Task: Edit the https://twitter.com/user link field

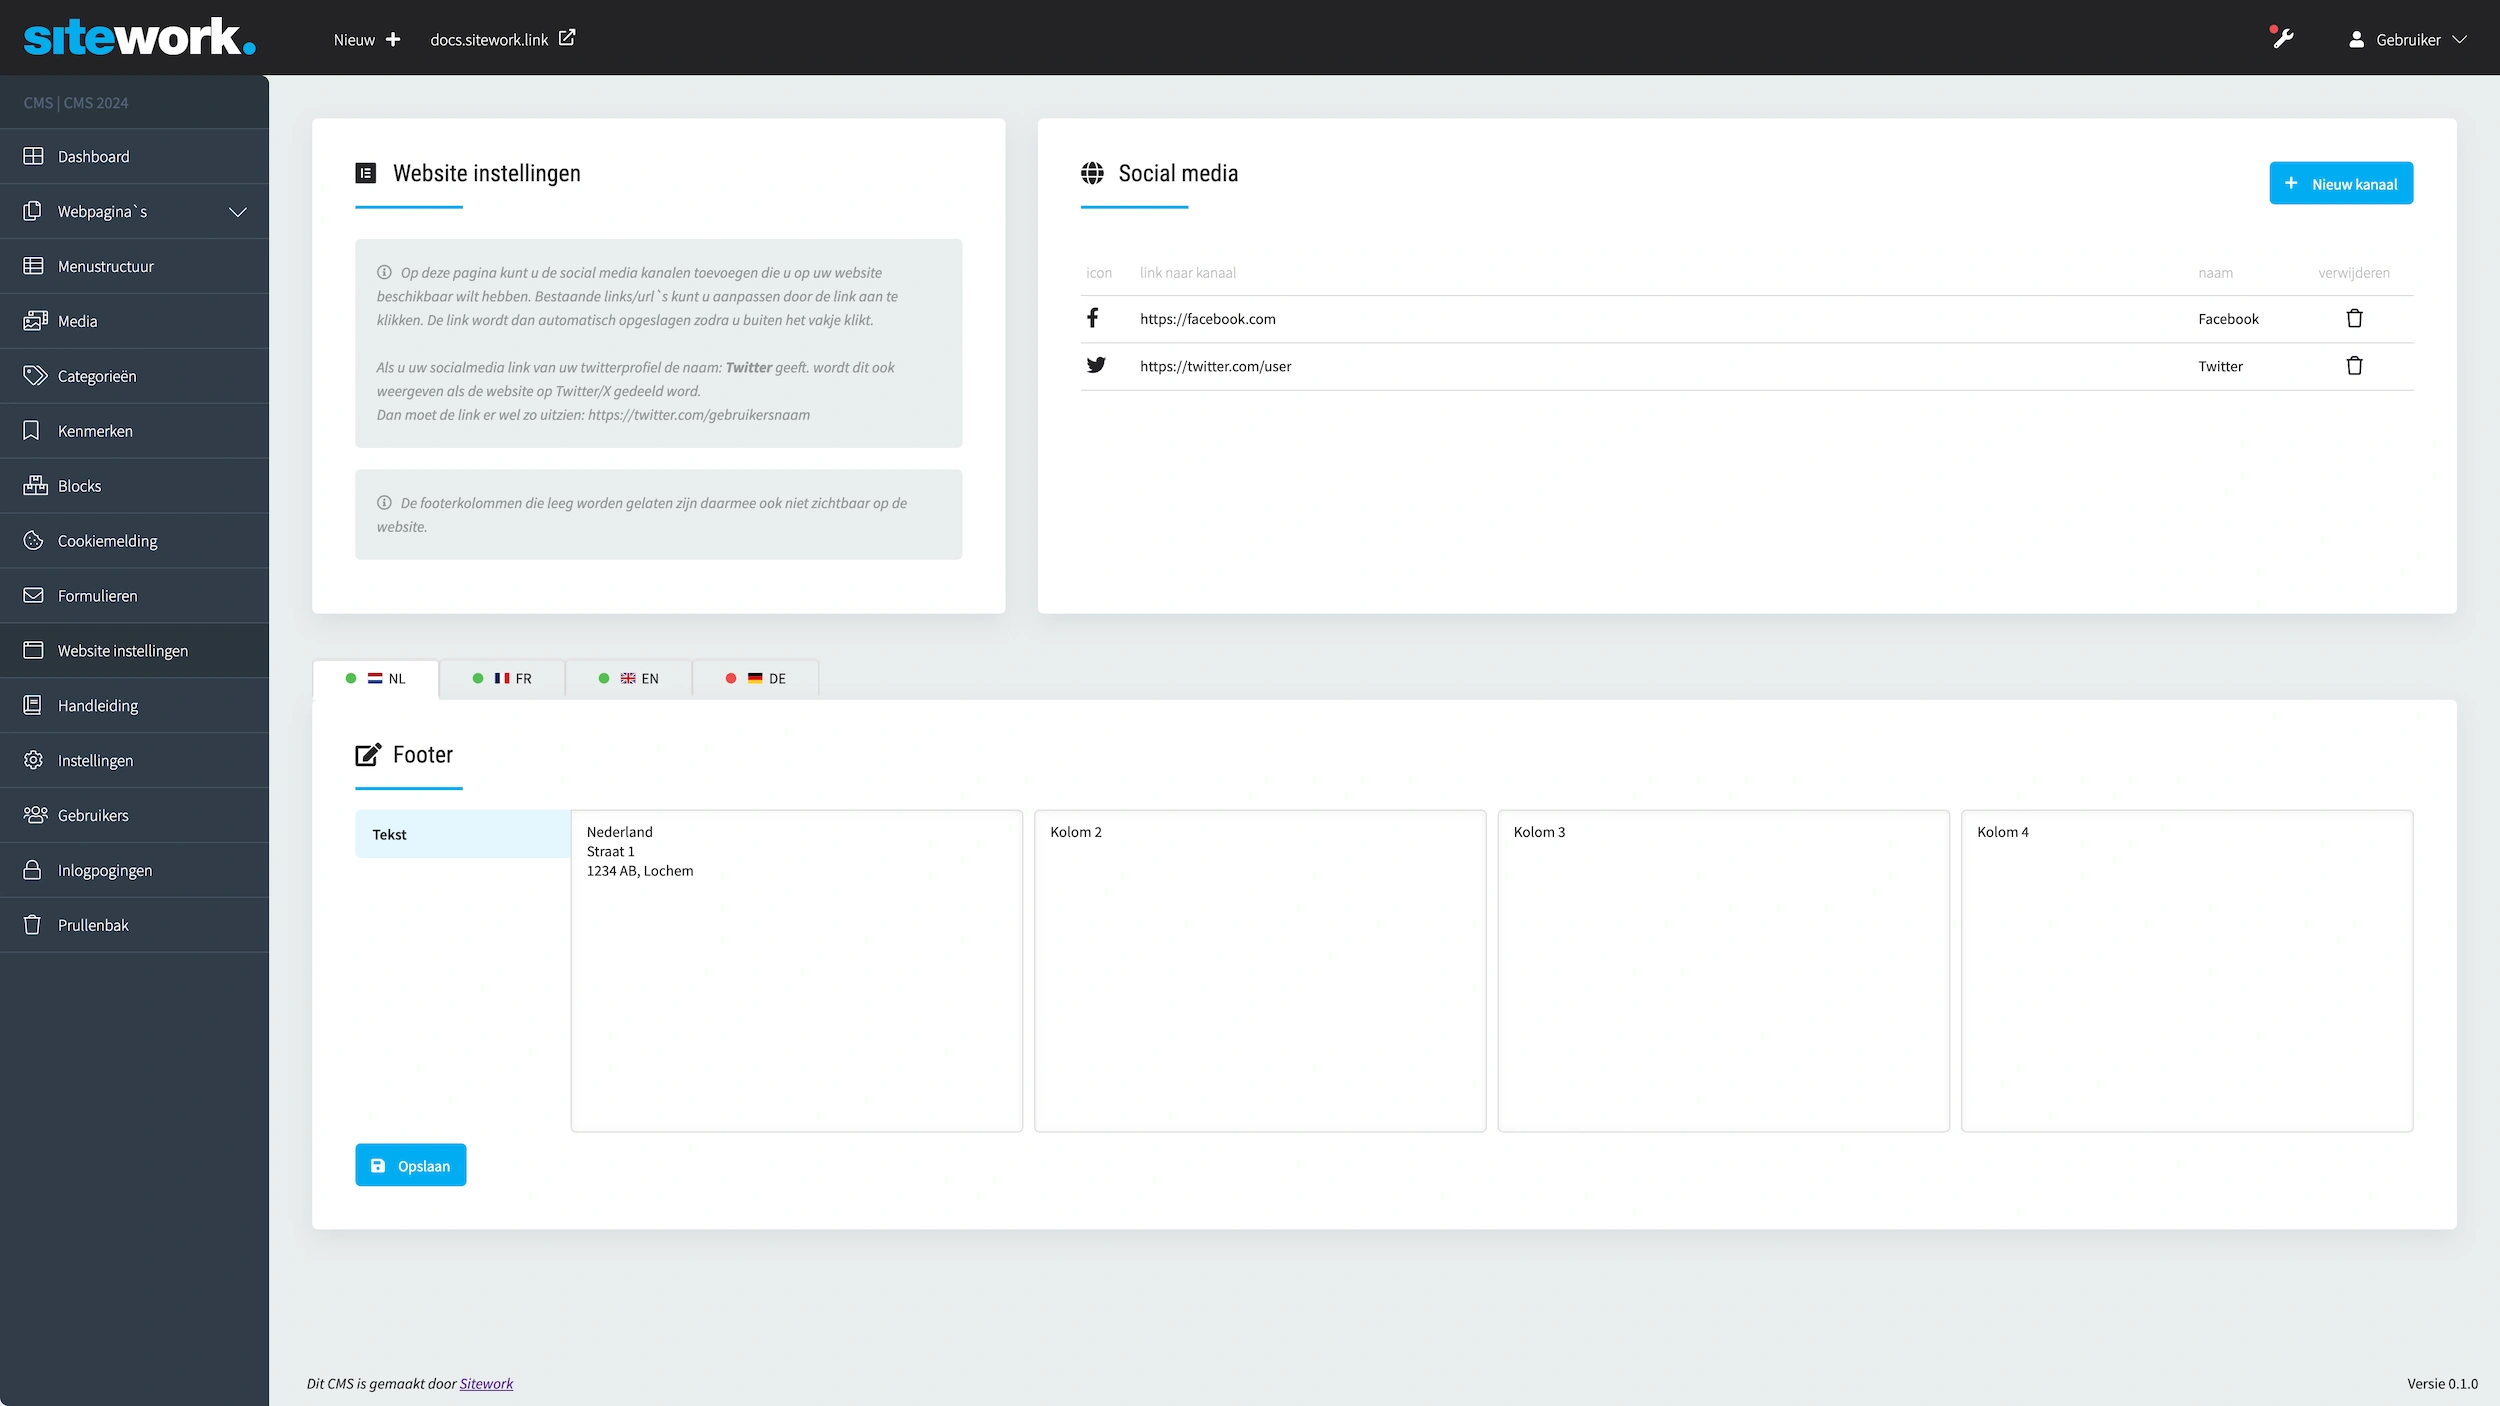Action: (x=1215, y=366)
